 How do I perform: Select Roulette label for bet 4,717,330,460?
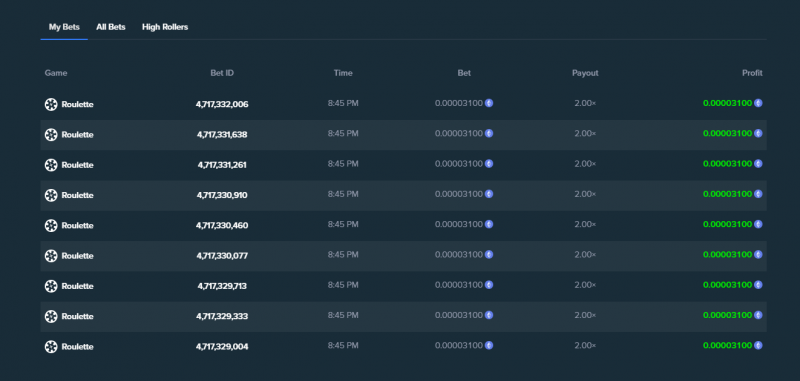[78, 225]
